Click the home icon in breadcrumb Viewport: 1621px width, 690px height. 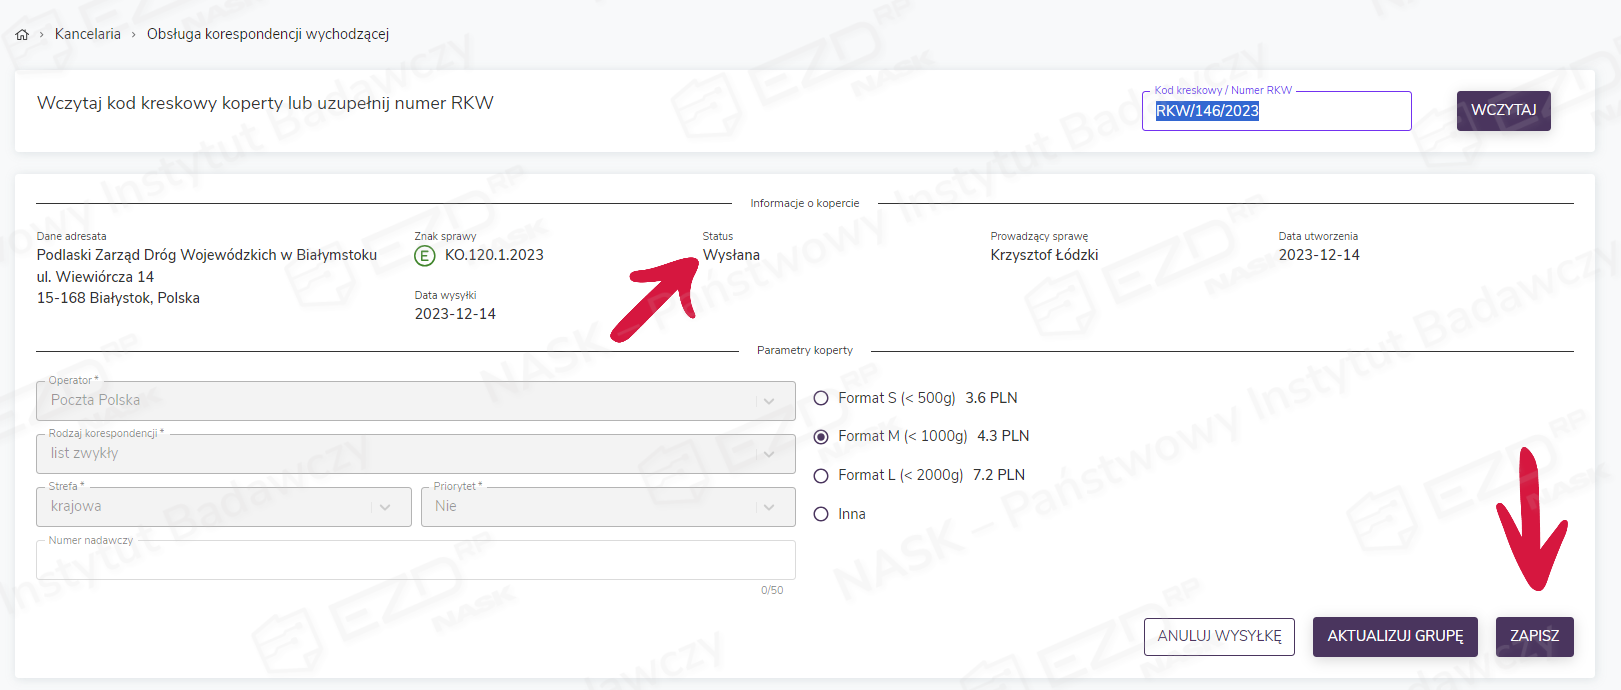click(22, 35)
